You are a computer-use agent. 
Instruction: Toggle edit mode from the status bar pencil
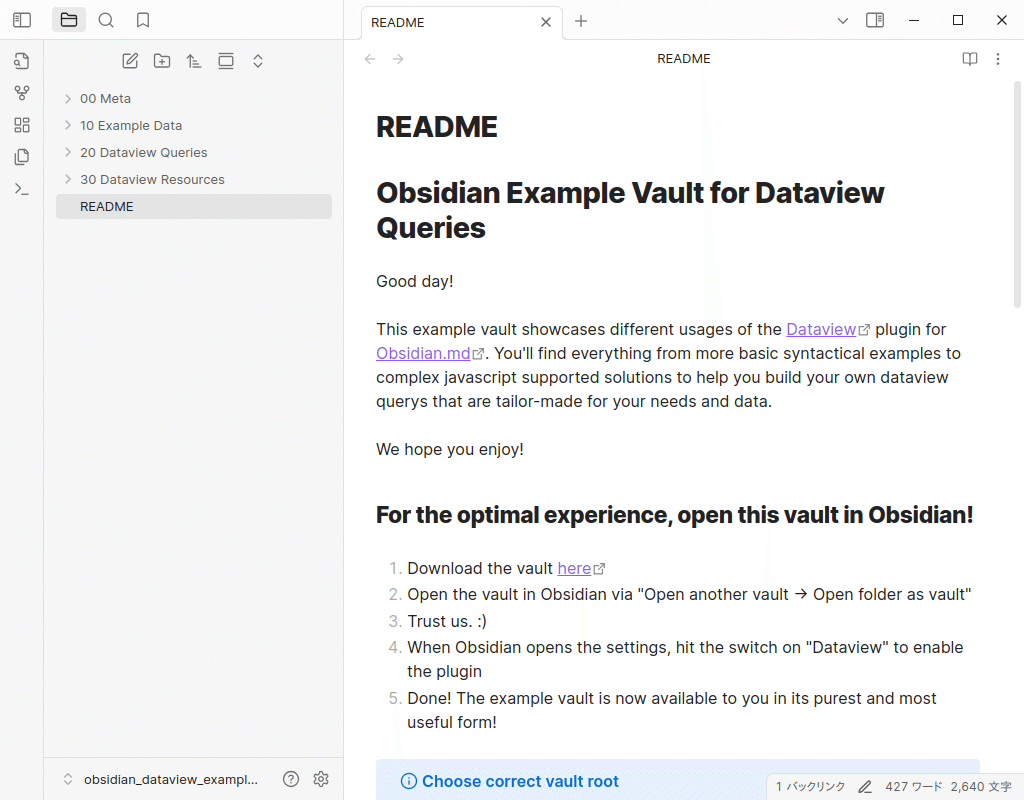(864, 786)
